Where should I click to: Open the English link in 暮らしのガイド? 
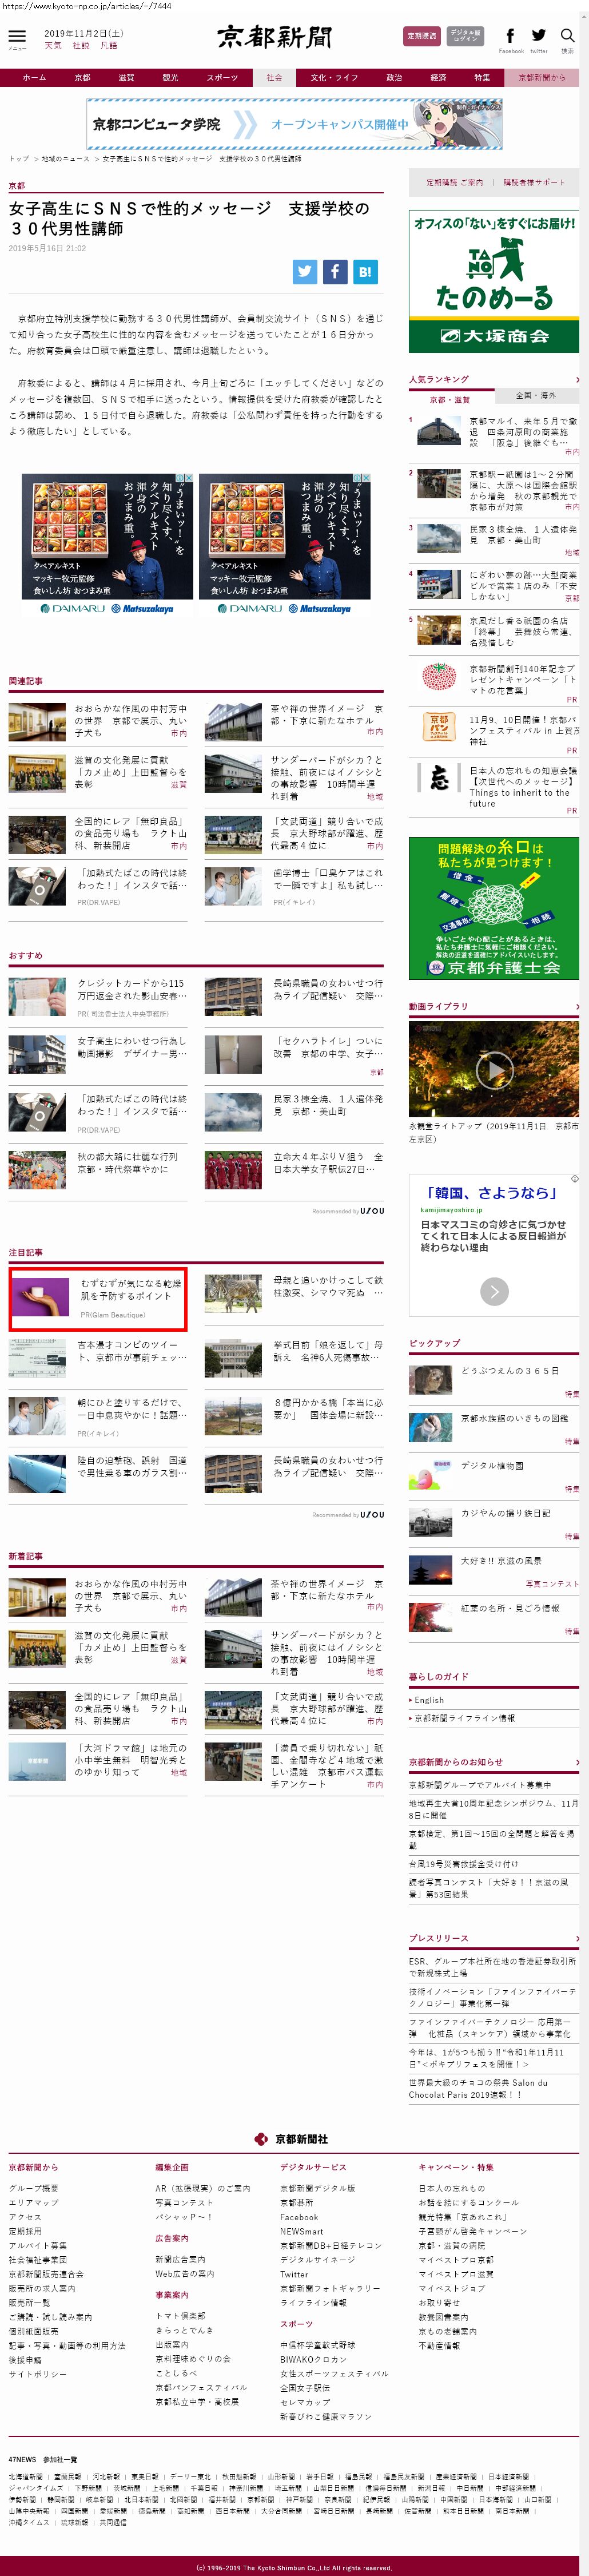[429, 1700]
